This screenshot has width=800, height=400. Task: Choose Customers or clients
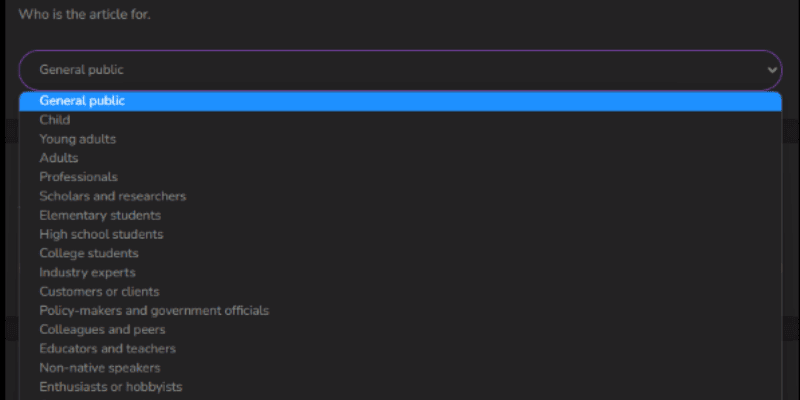(400, 292)
